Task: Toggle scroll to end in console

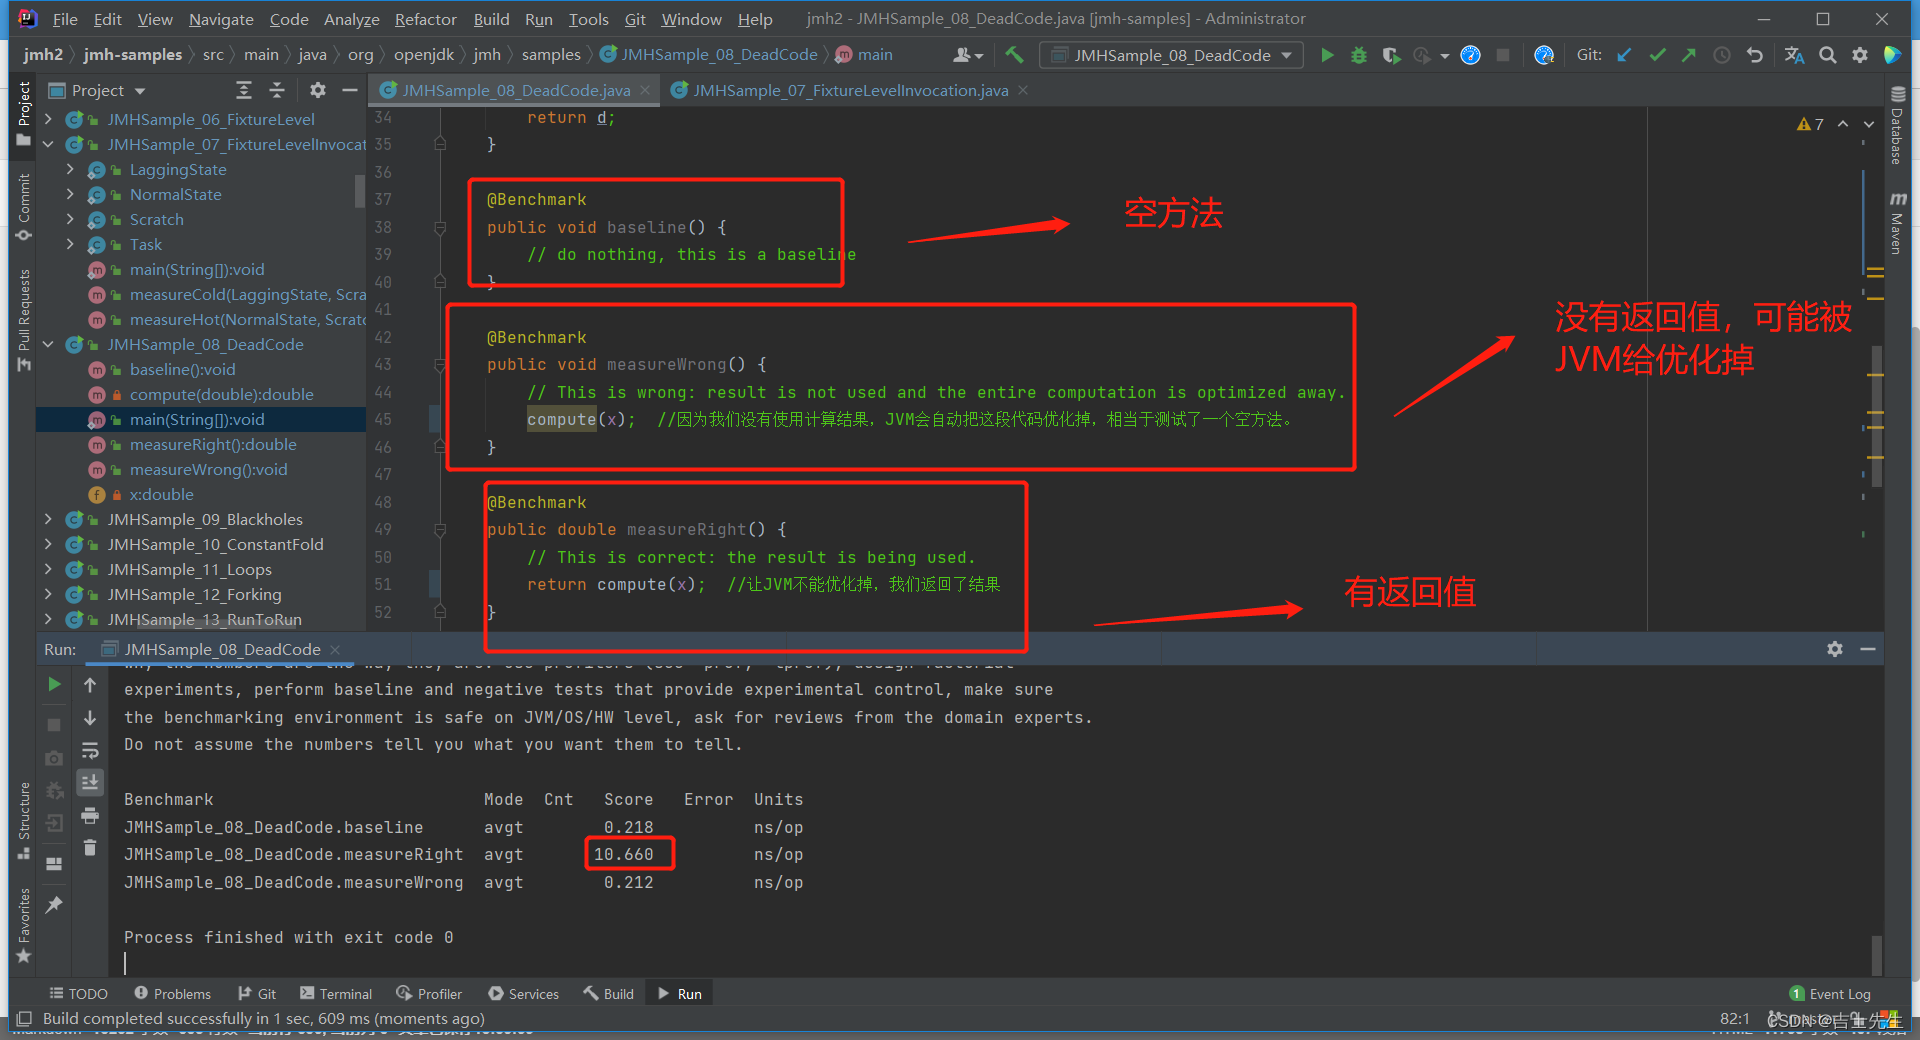Action: tap(90, 782)
